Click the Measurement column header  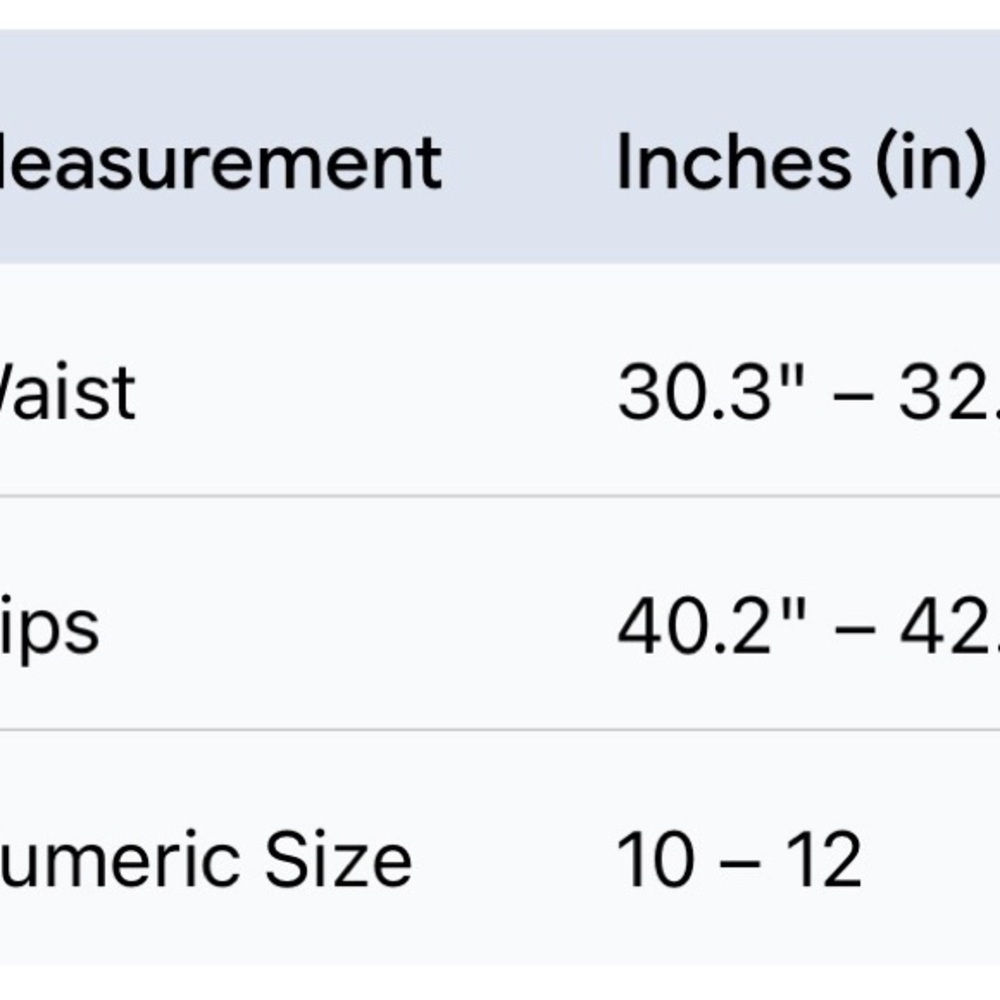220,162
